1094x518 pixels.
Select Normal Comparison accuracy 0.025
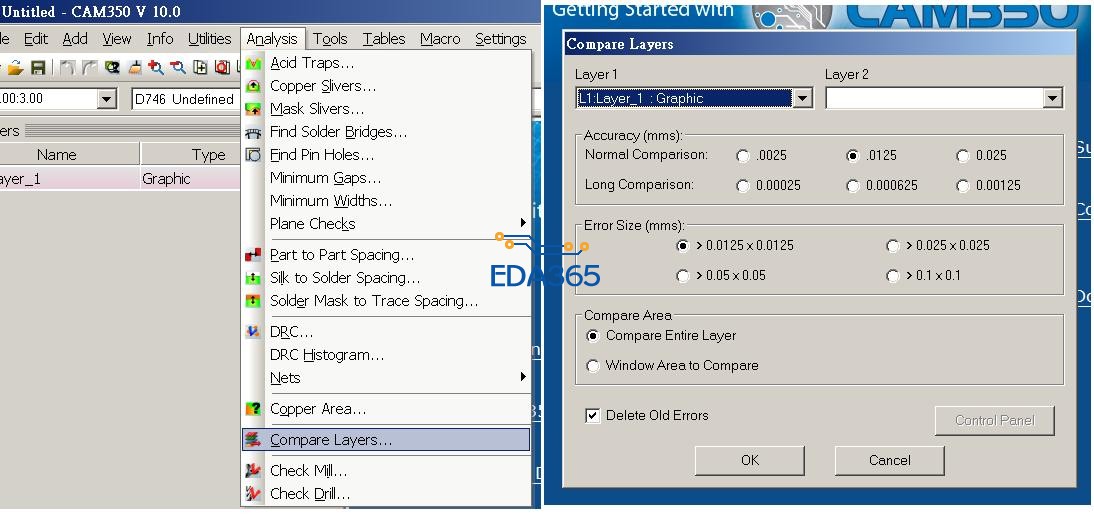[964, 156]
